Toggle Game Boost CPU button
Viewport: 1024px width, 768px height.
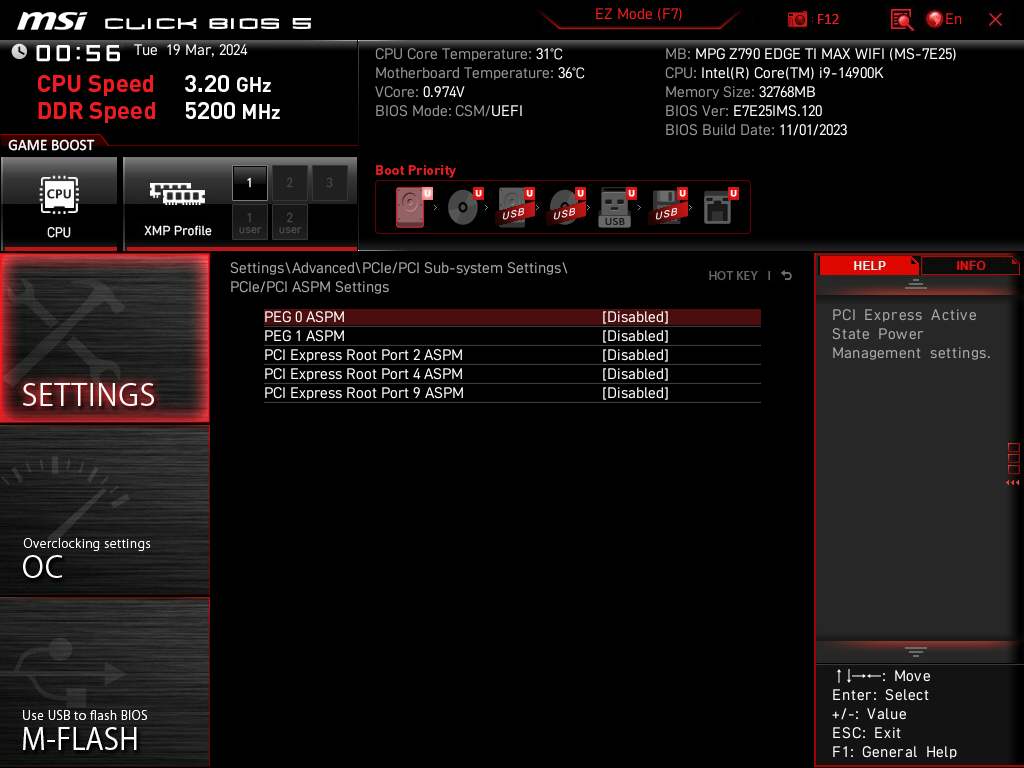click(59, 204)
